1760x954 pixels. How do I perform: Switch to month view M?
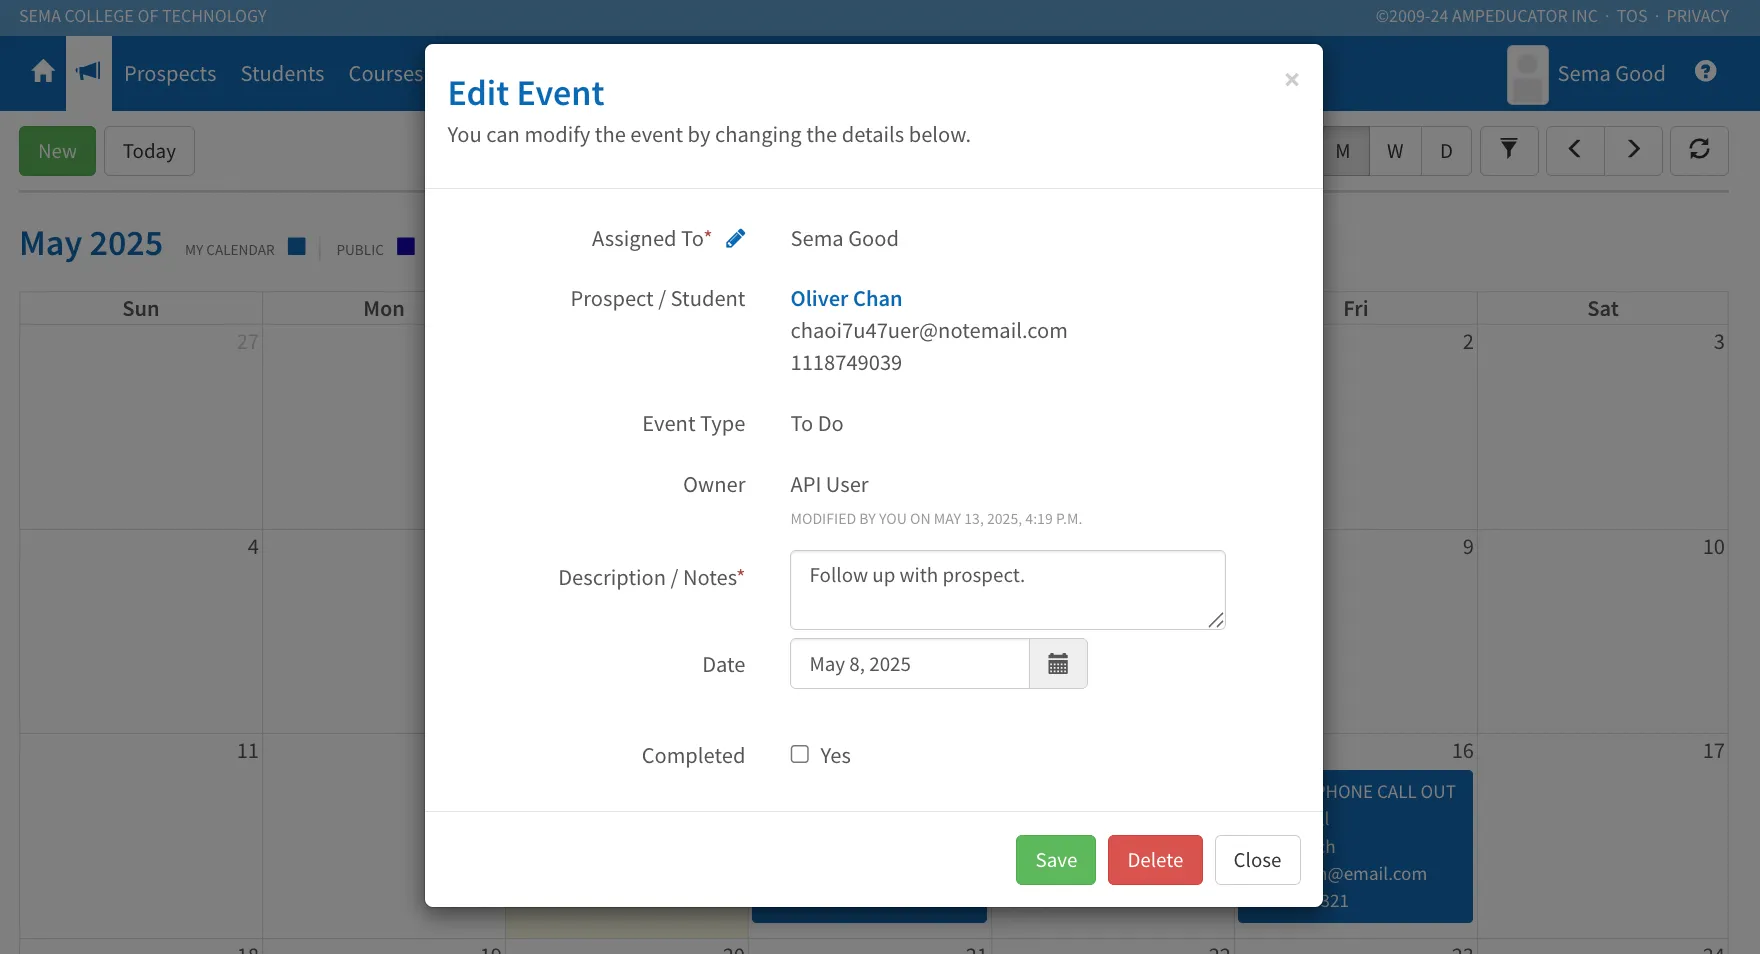pos(1344,151)
